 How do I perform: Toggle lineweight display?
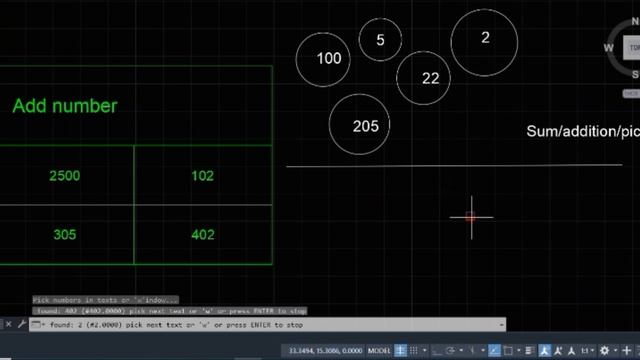point(530,350)
